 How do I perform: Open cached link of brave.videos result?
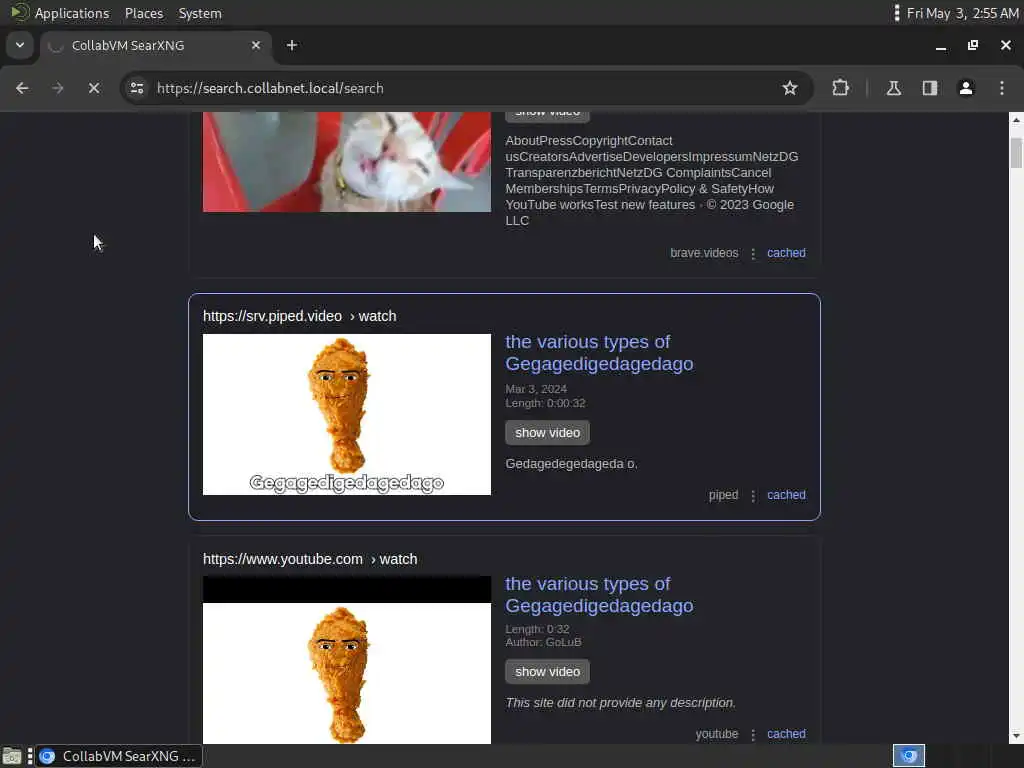click(786, 253)
